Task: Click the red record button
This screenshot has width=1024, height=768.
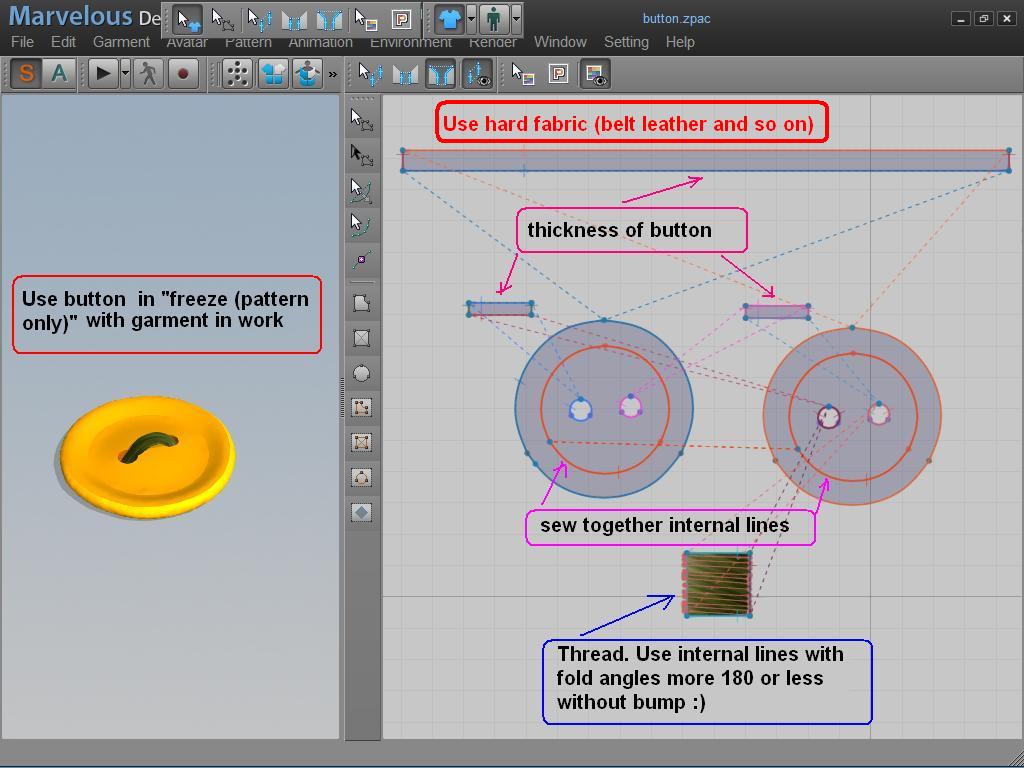Action: click(183, 74)
